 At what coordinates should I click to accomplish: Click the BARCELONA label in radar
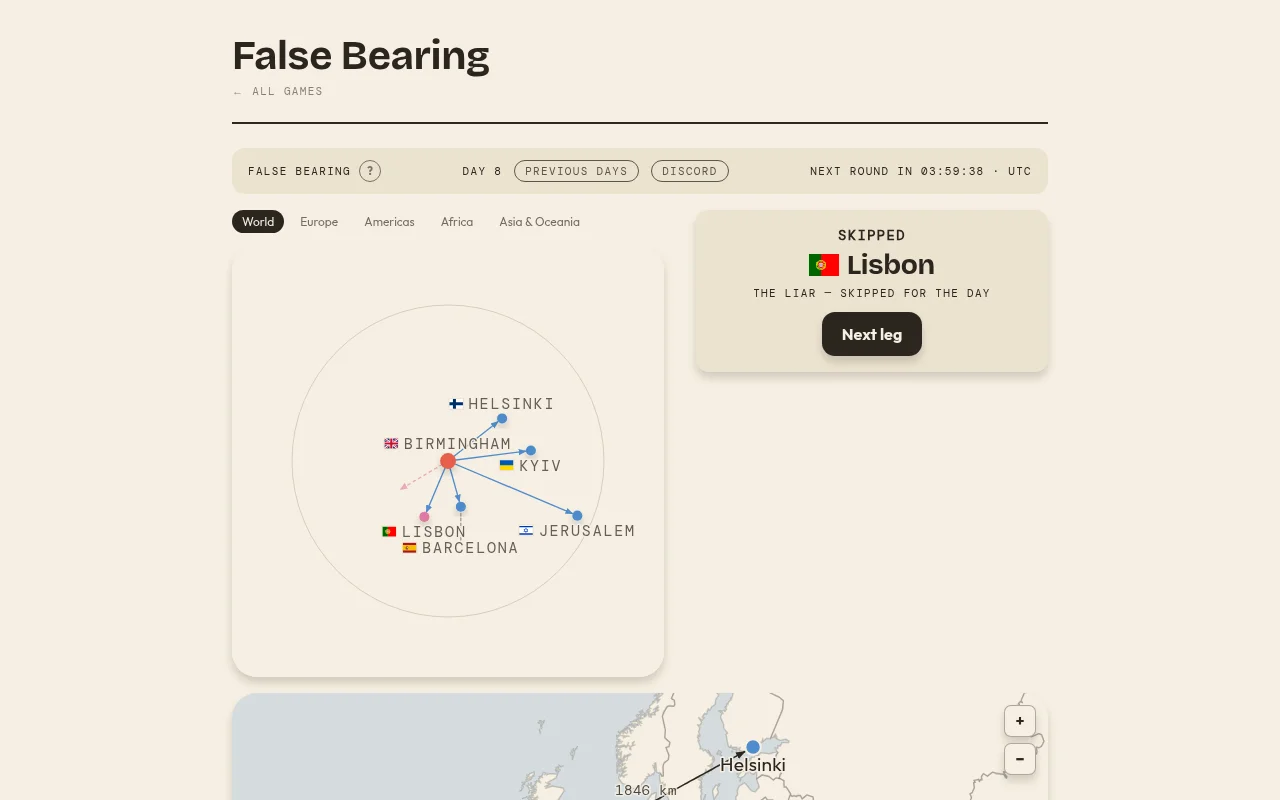tap(470, 548)
